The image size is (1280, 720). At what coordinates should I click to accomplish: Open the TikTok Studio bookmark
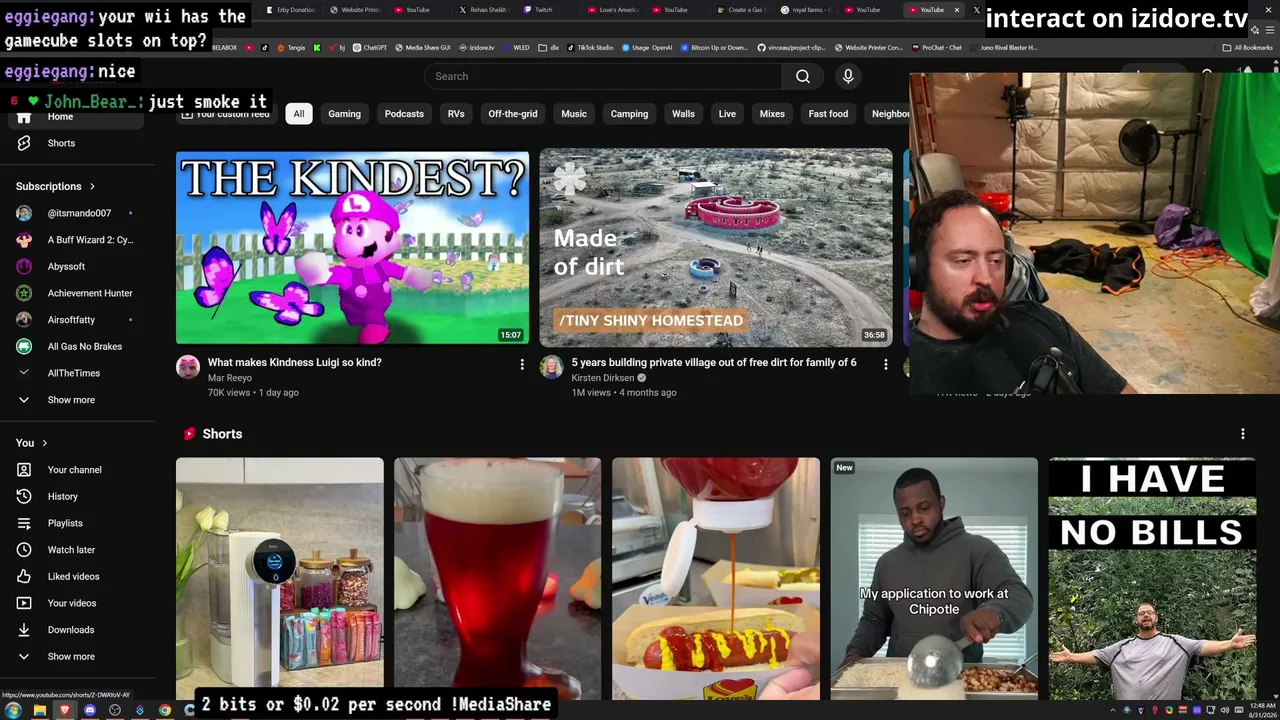tap(591, 48)
